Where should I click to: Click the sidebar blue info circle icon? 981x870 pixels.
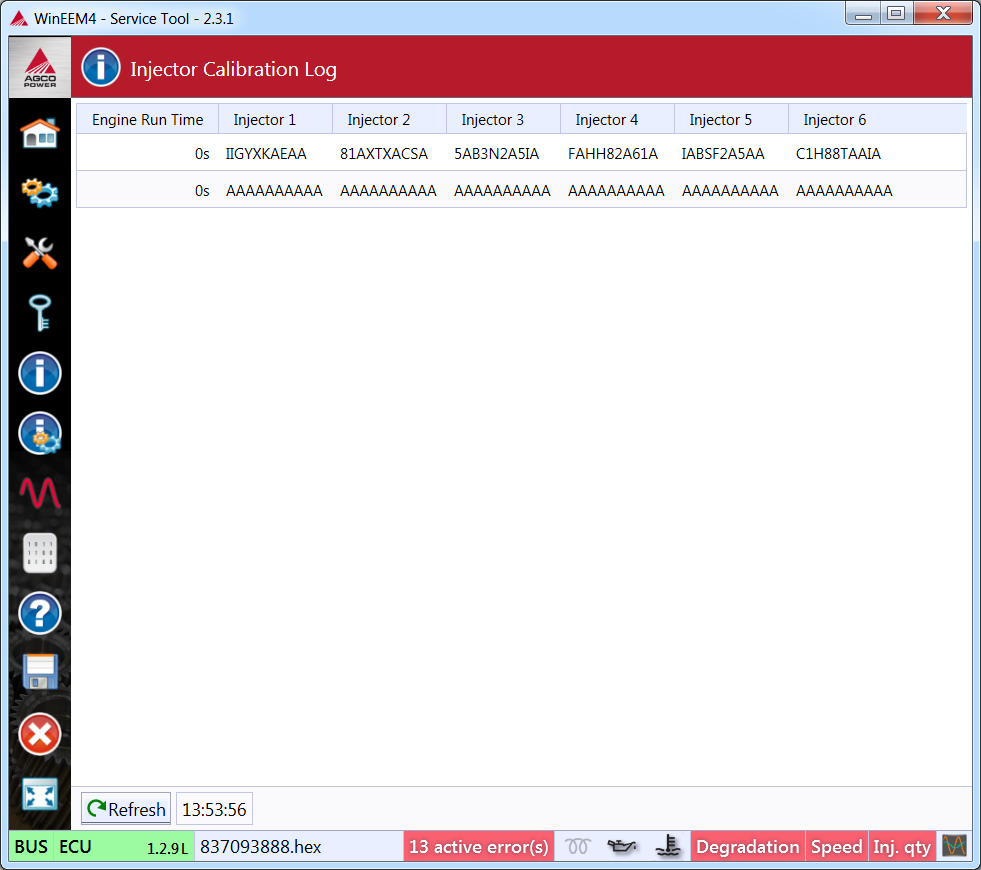point(40,373)
